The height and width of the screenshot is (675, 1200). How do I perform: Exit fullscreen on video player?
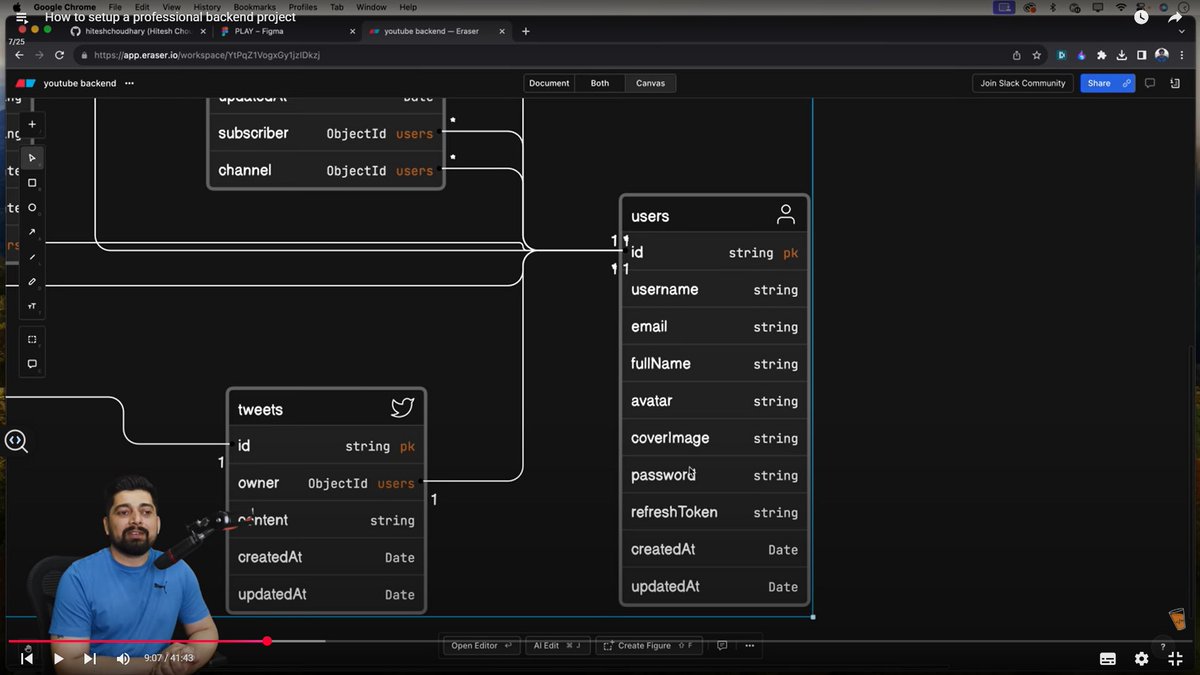click(1175, 659)
